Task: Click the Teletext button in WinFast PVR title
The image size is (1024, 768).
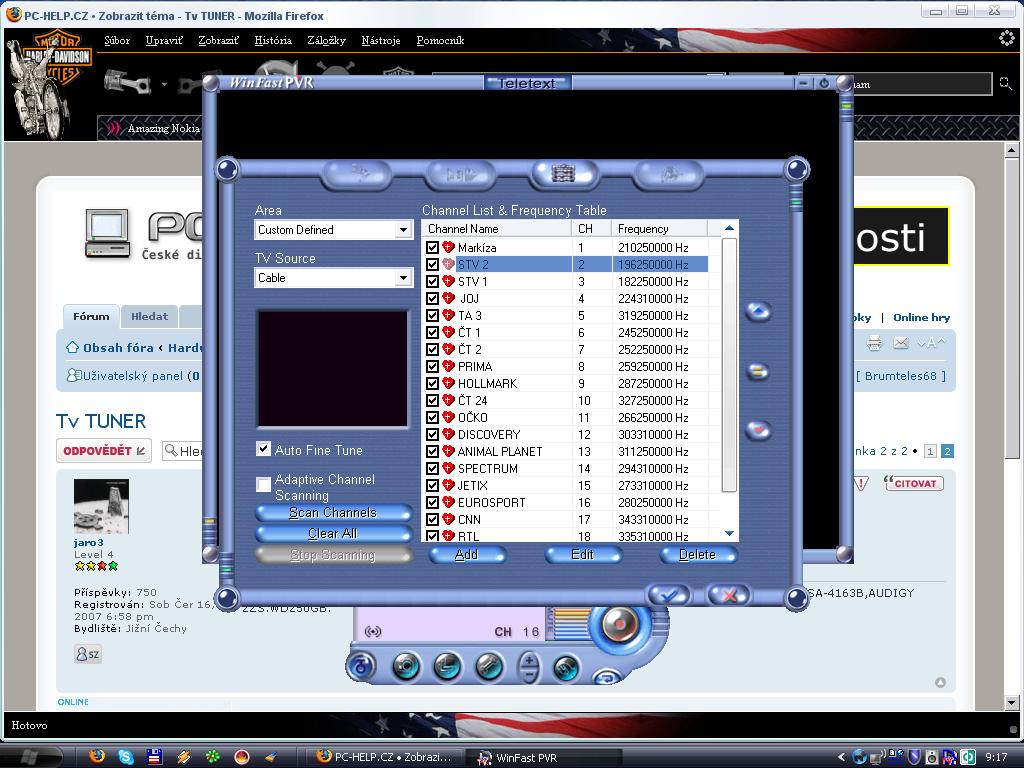Action: 527,83
